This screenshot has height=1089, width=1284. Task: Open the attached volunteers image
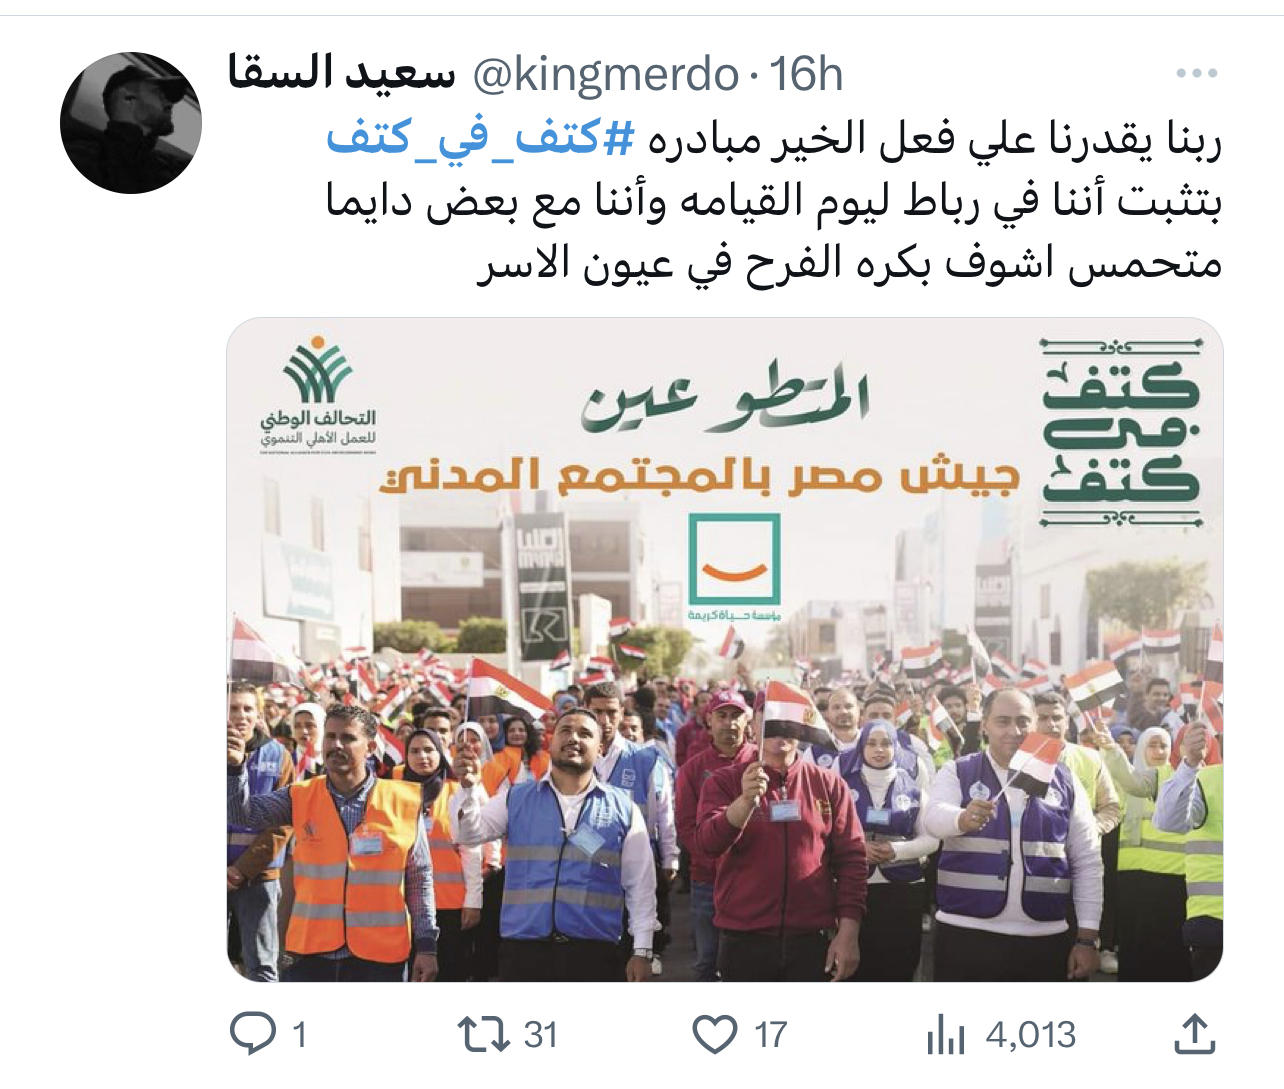725,650
